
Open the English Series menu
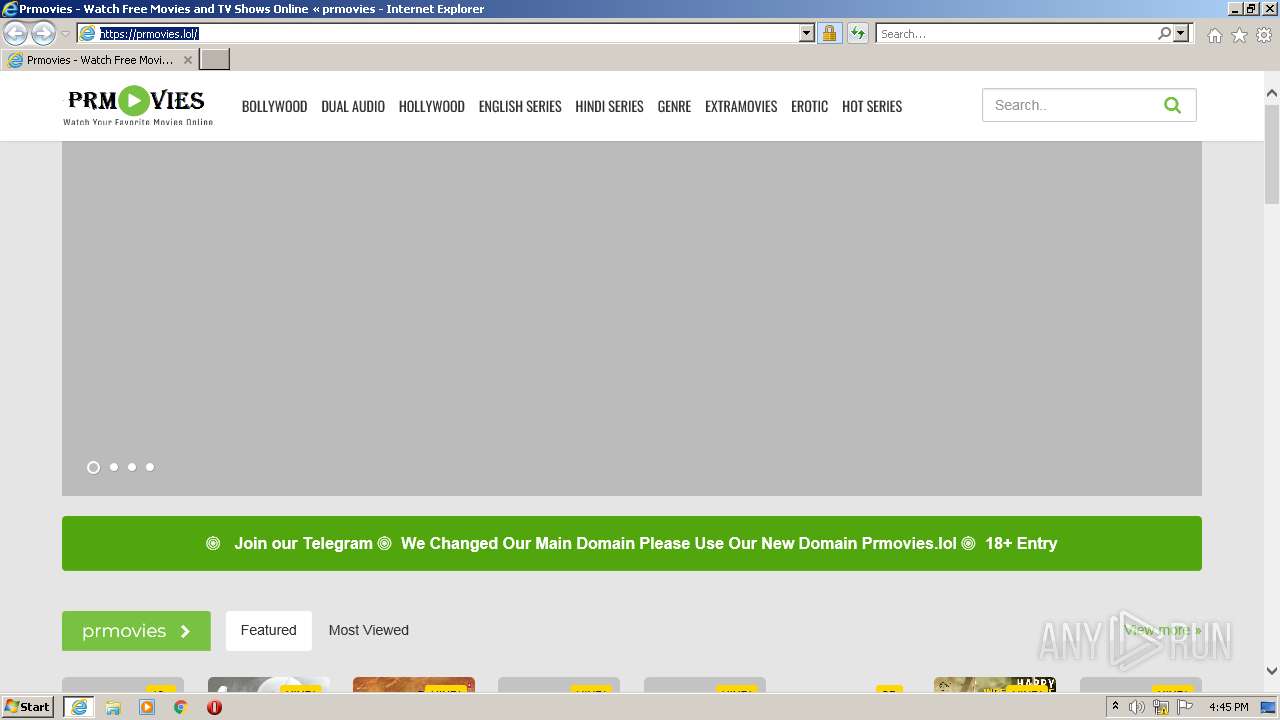point(520,106)
